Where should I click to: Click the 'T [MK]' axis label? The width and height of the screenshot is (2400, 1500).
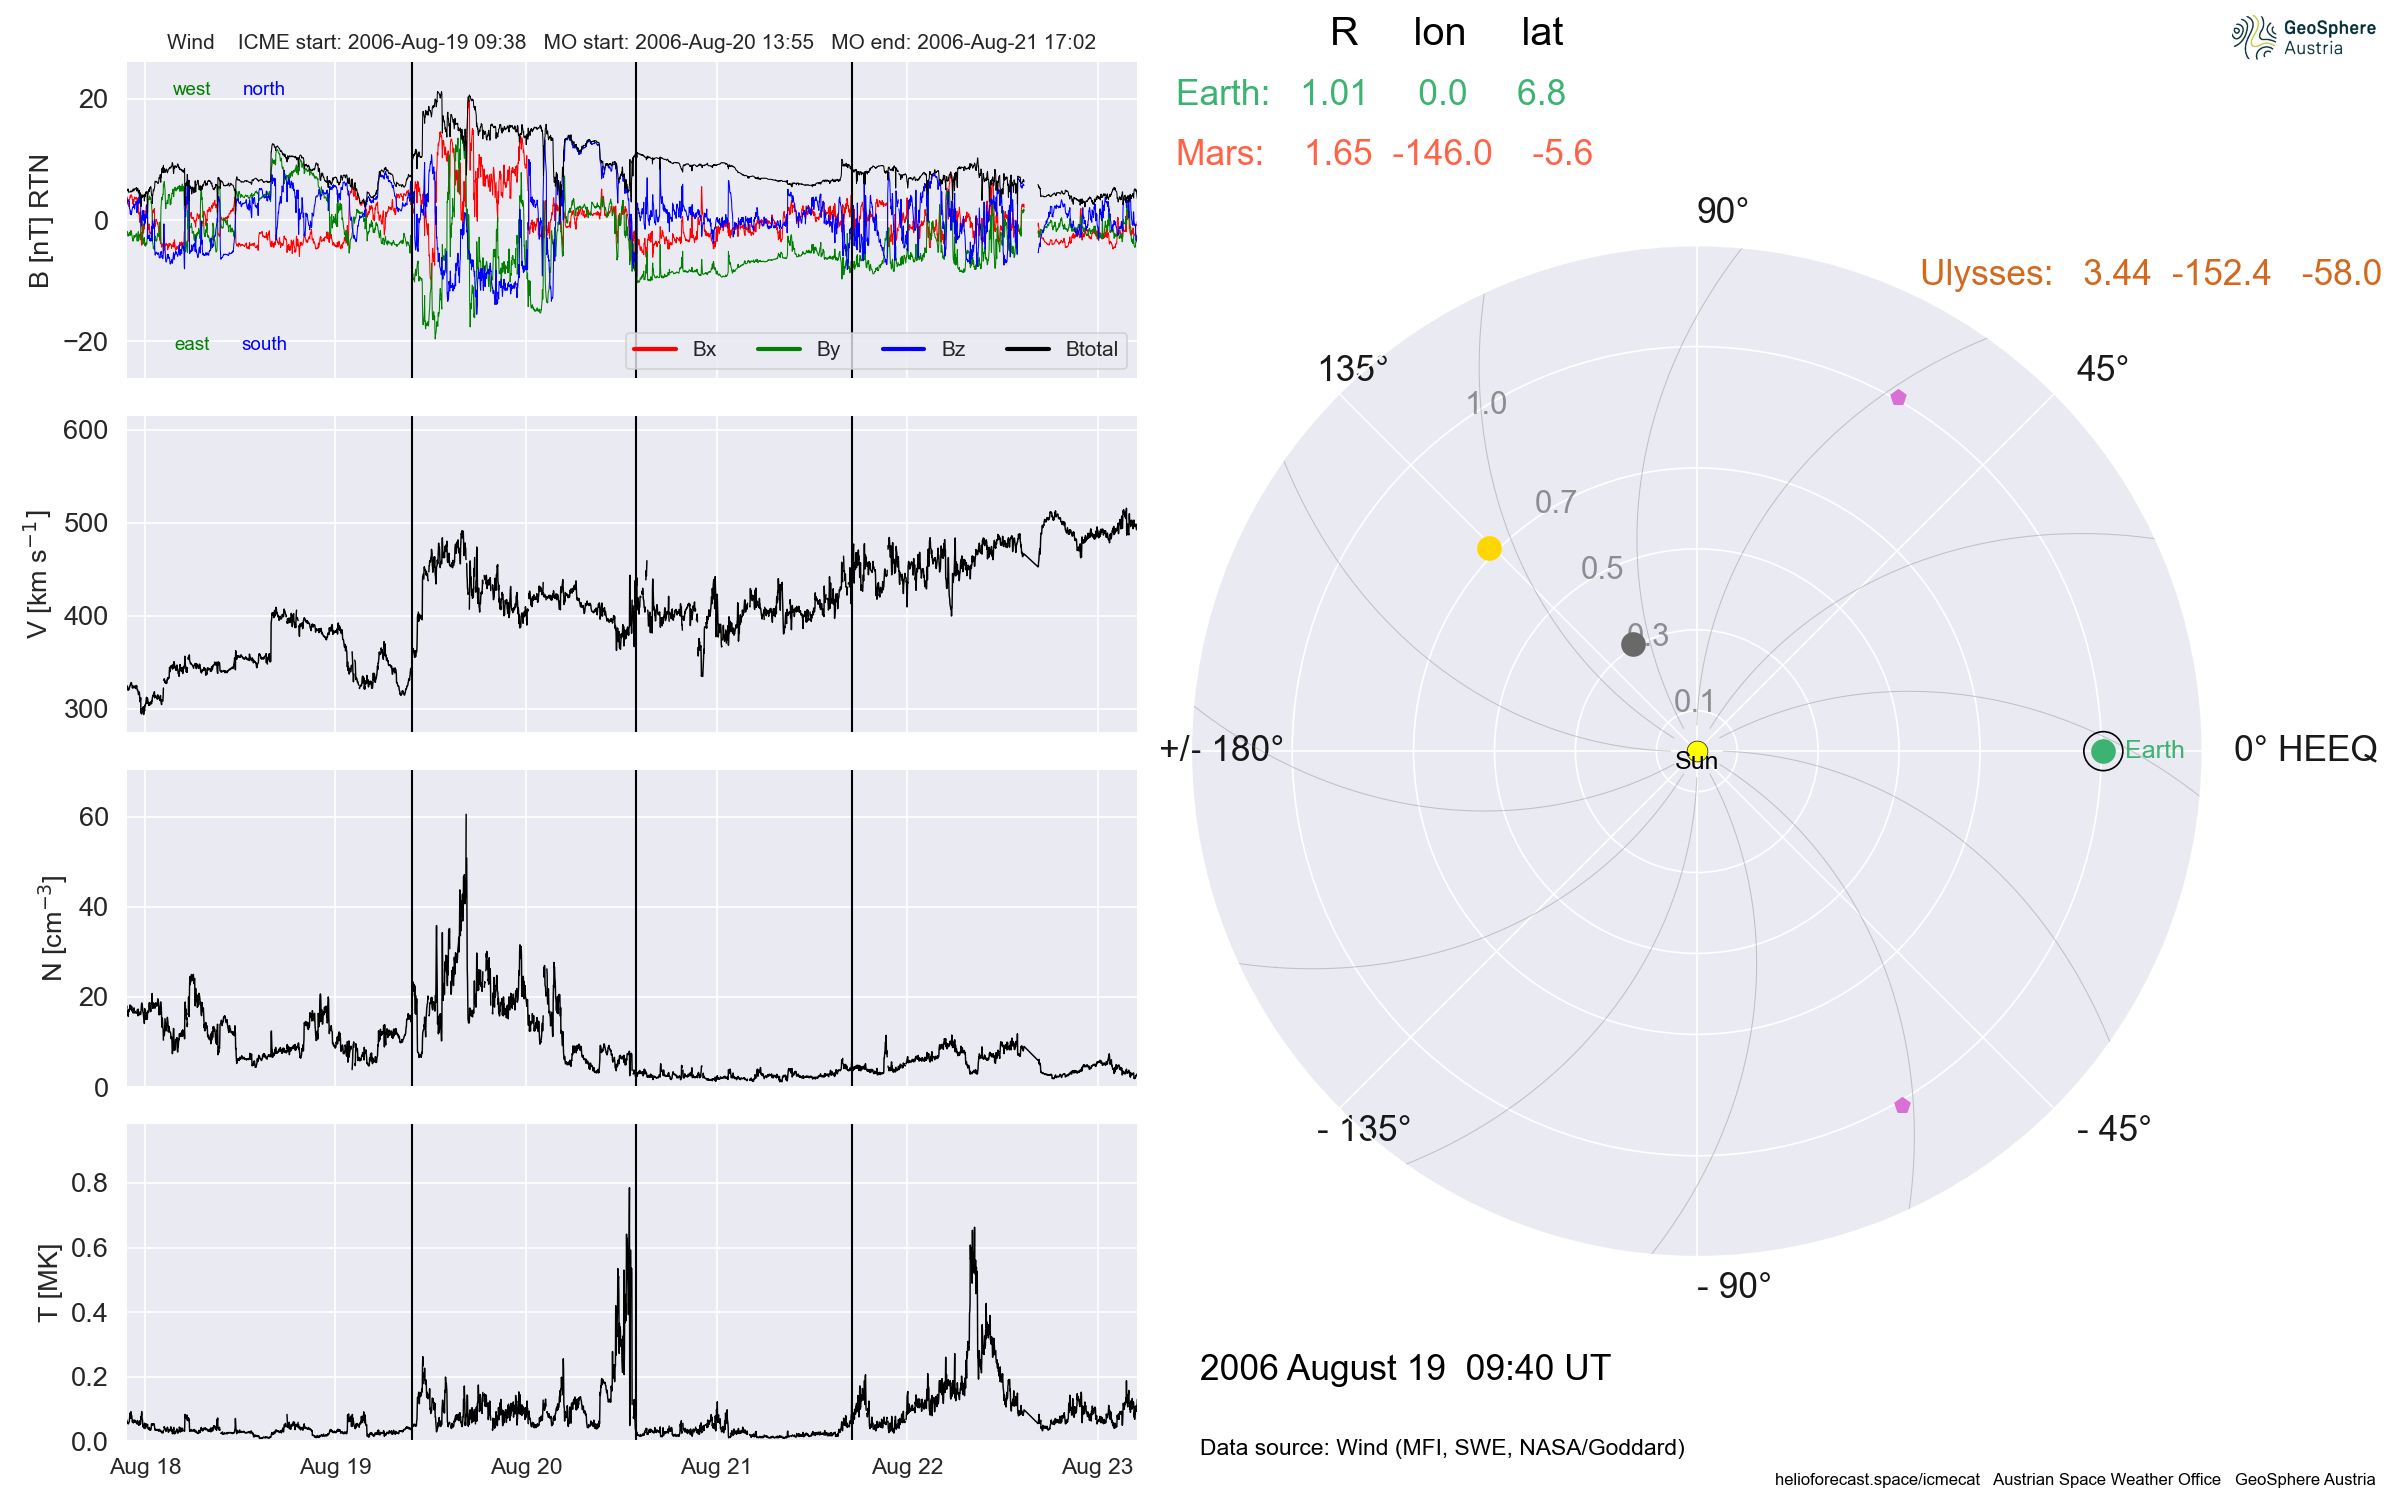[47, 1283]
